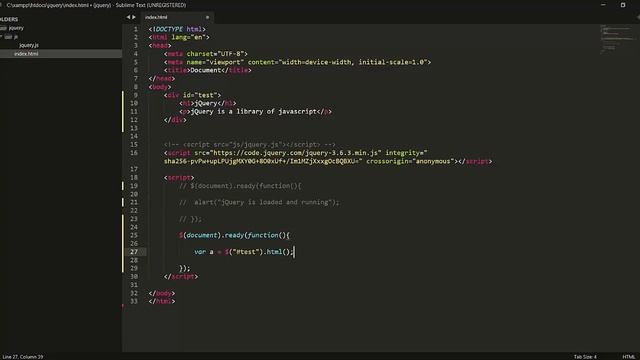Click the closing }); on line 29
Image resolution: width=640 pixels, height=360 pixels.
(x=184, y=268)
